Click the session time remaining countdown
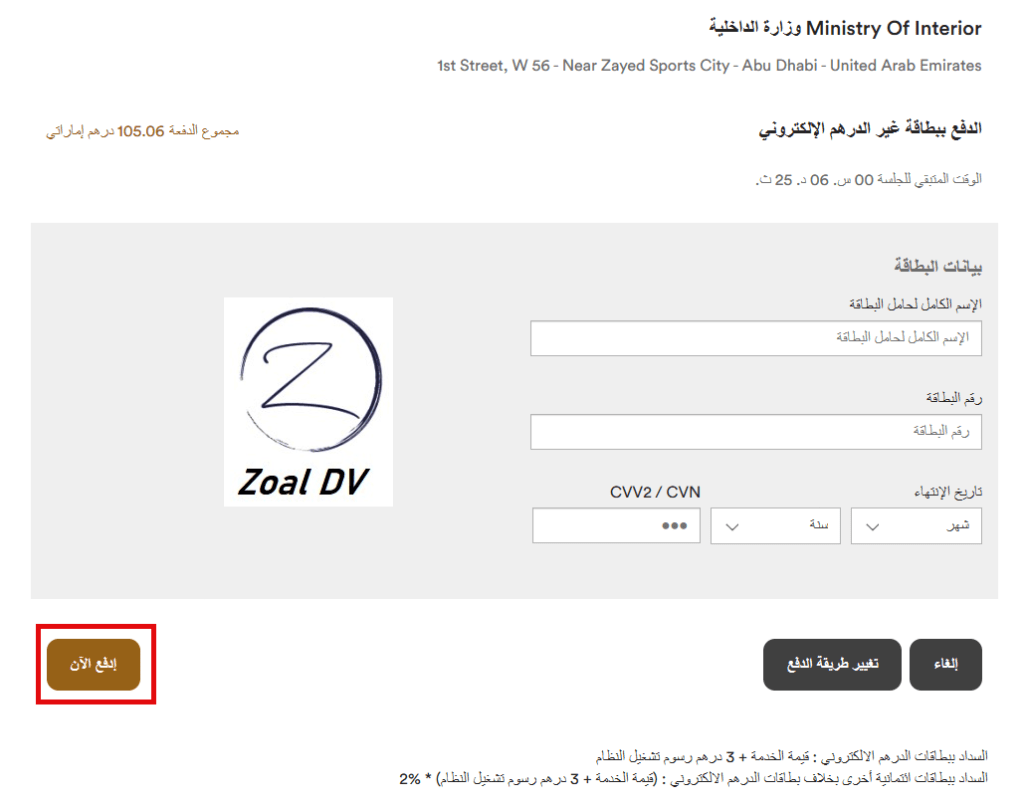The width and height of the screenshot is (1024, 804). [869, 180]
